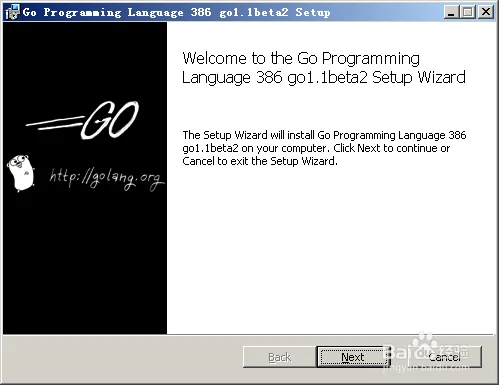Click the disabled Back button
The height and width of the screenshot is (385, 499).
tap(279, 357)
